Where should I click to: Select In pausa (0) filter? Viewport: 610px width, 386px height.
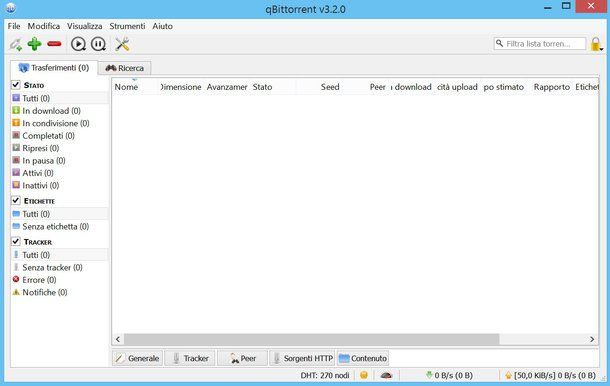coord(60,161)
